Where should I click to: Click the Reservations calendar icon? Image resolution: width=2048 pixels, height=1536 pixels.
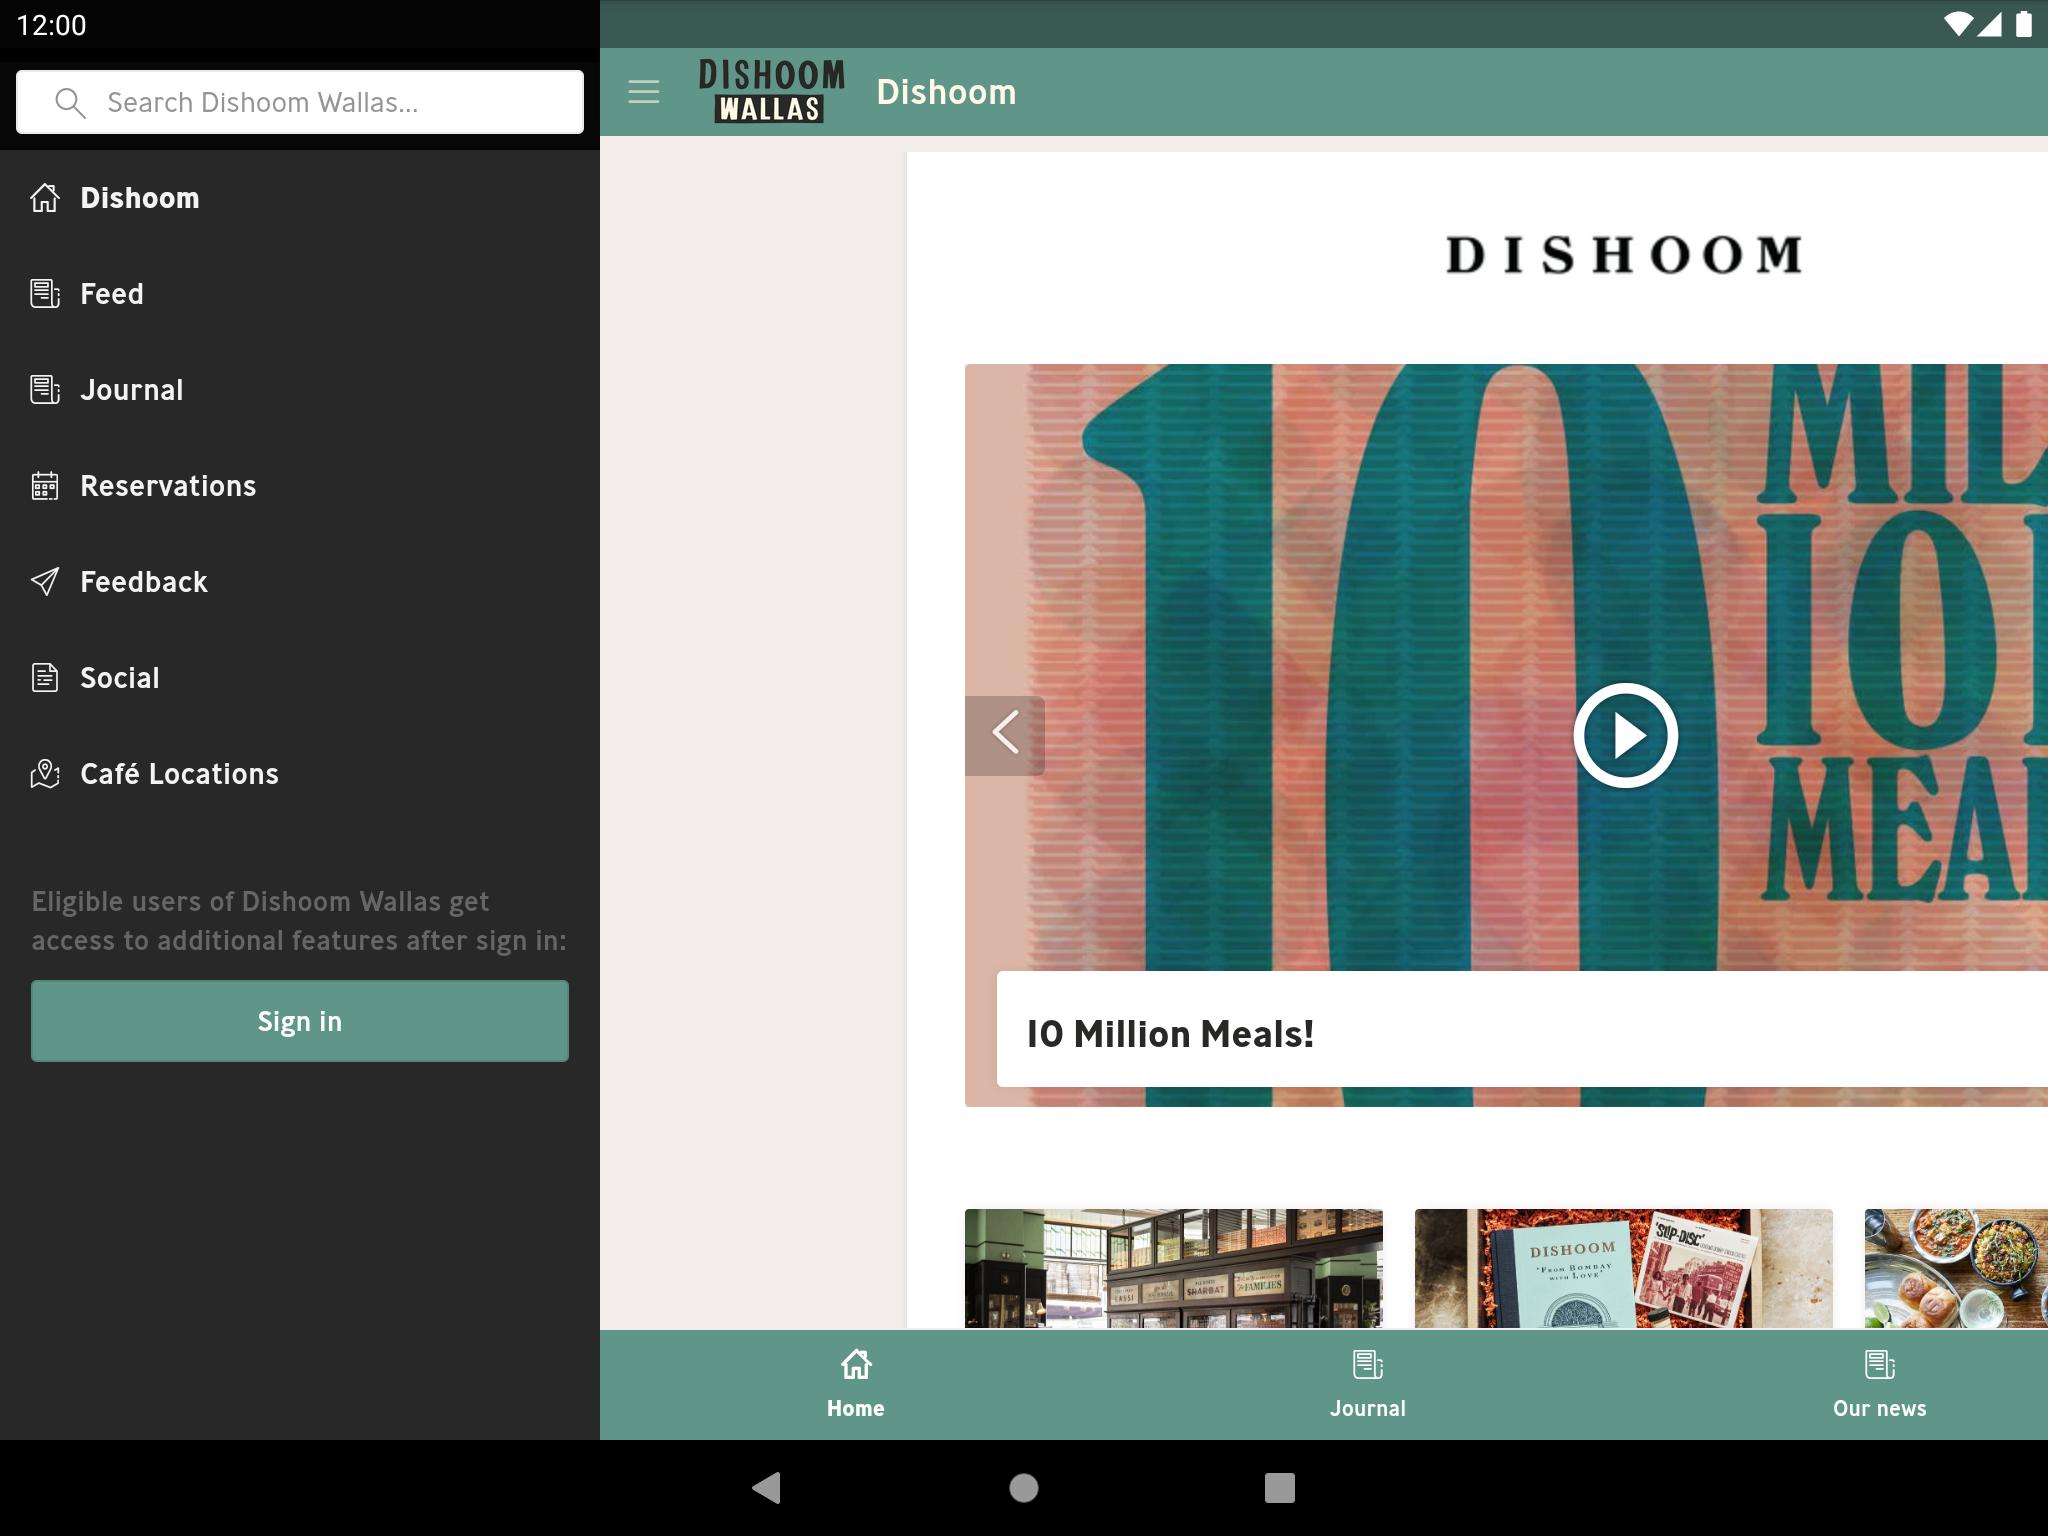click(x=45, y=486)
